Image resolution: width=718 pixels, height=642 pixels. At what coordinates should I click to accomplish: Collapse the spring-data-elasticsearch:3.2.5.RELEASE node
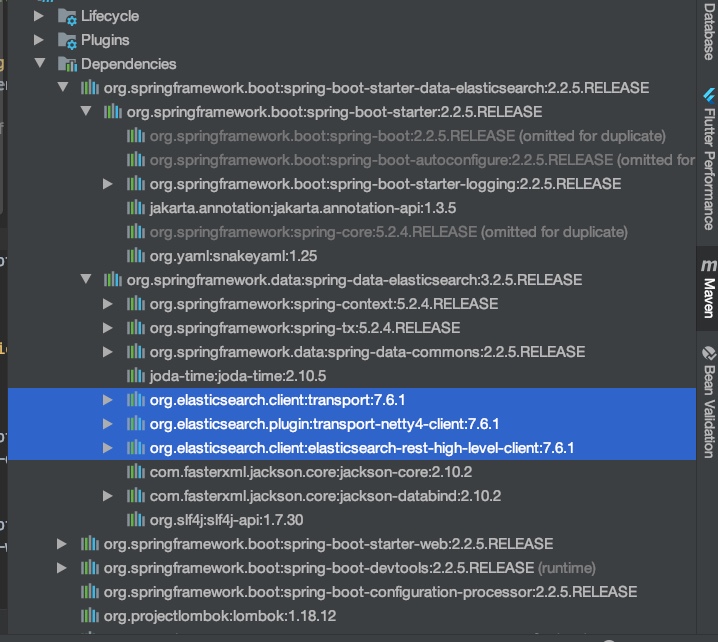[x=86, y=280]
